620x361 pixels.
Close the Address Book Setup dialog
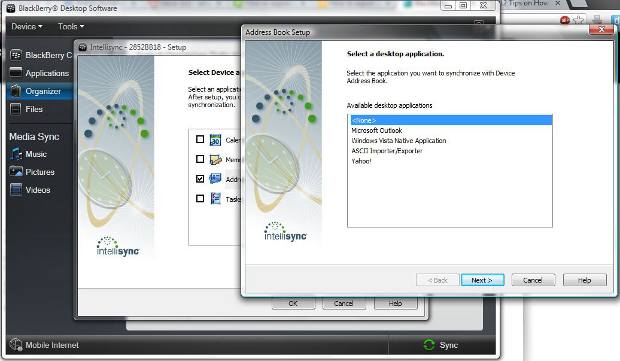[601, 29]
